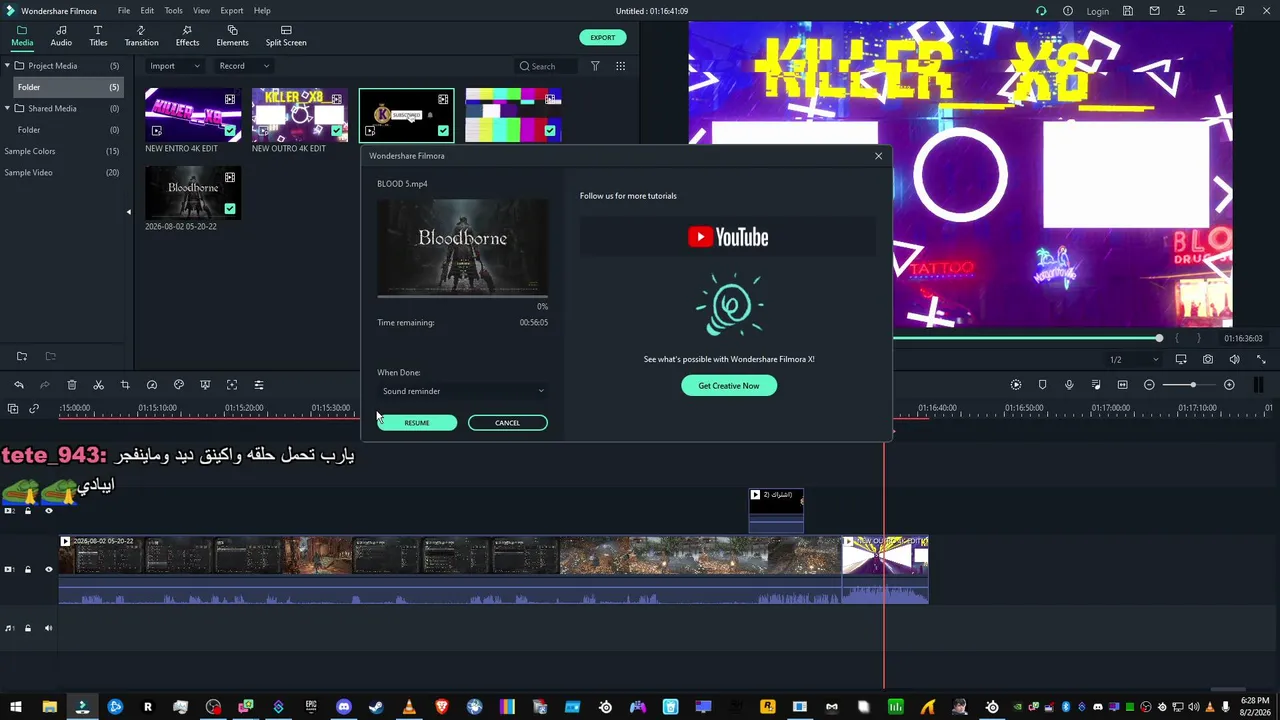
Task: Lock video track 2
Action: pos(28,511)
